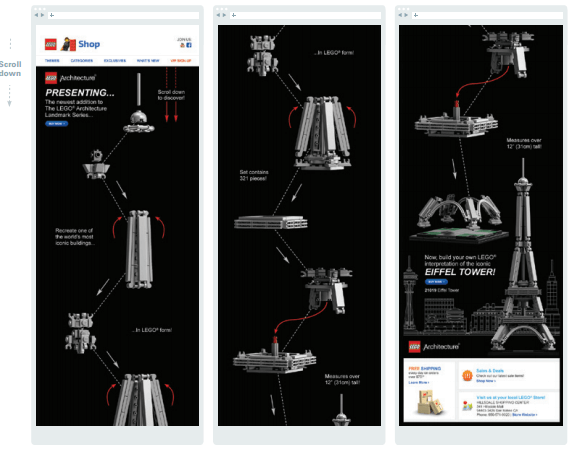
Task: Open the Facebook icon under Join Us
Action: coord(189,45)
